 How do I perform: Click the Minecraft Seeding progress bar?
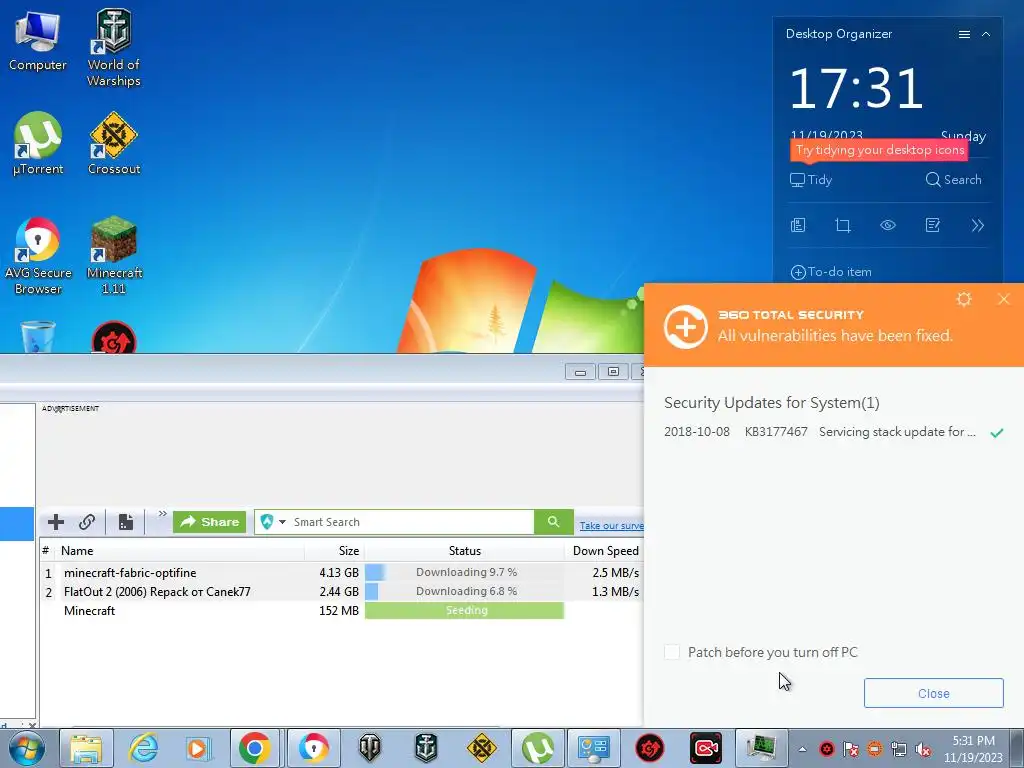click(464, 610)
